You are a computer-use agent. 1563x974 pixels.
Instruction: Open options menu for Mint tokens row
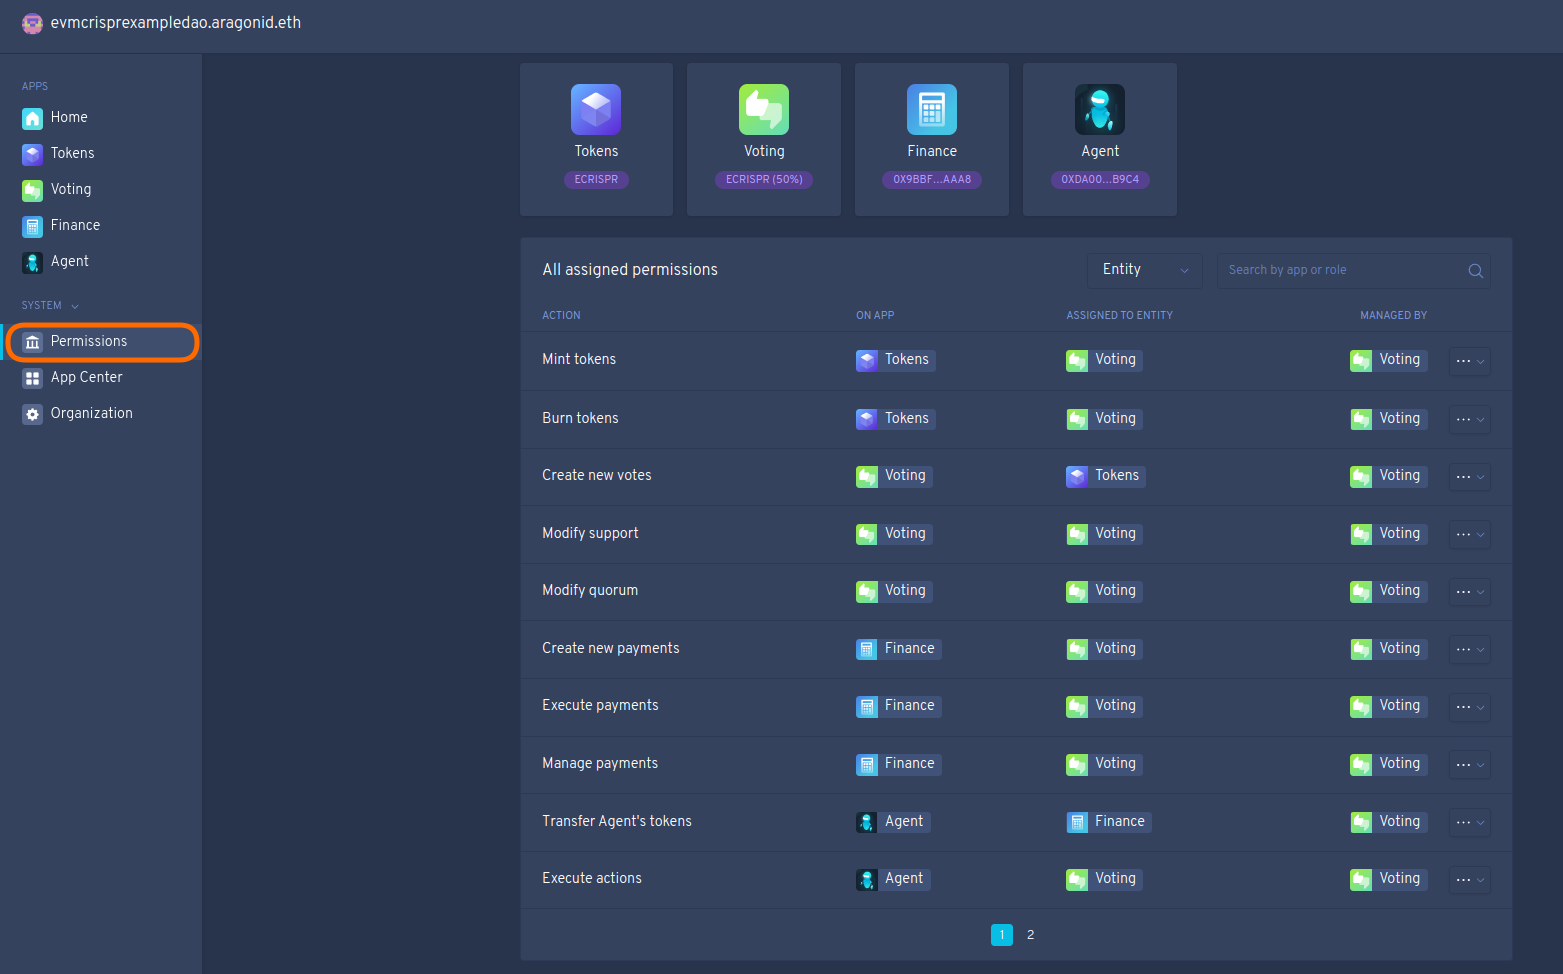click(1470, 361)
